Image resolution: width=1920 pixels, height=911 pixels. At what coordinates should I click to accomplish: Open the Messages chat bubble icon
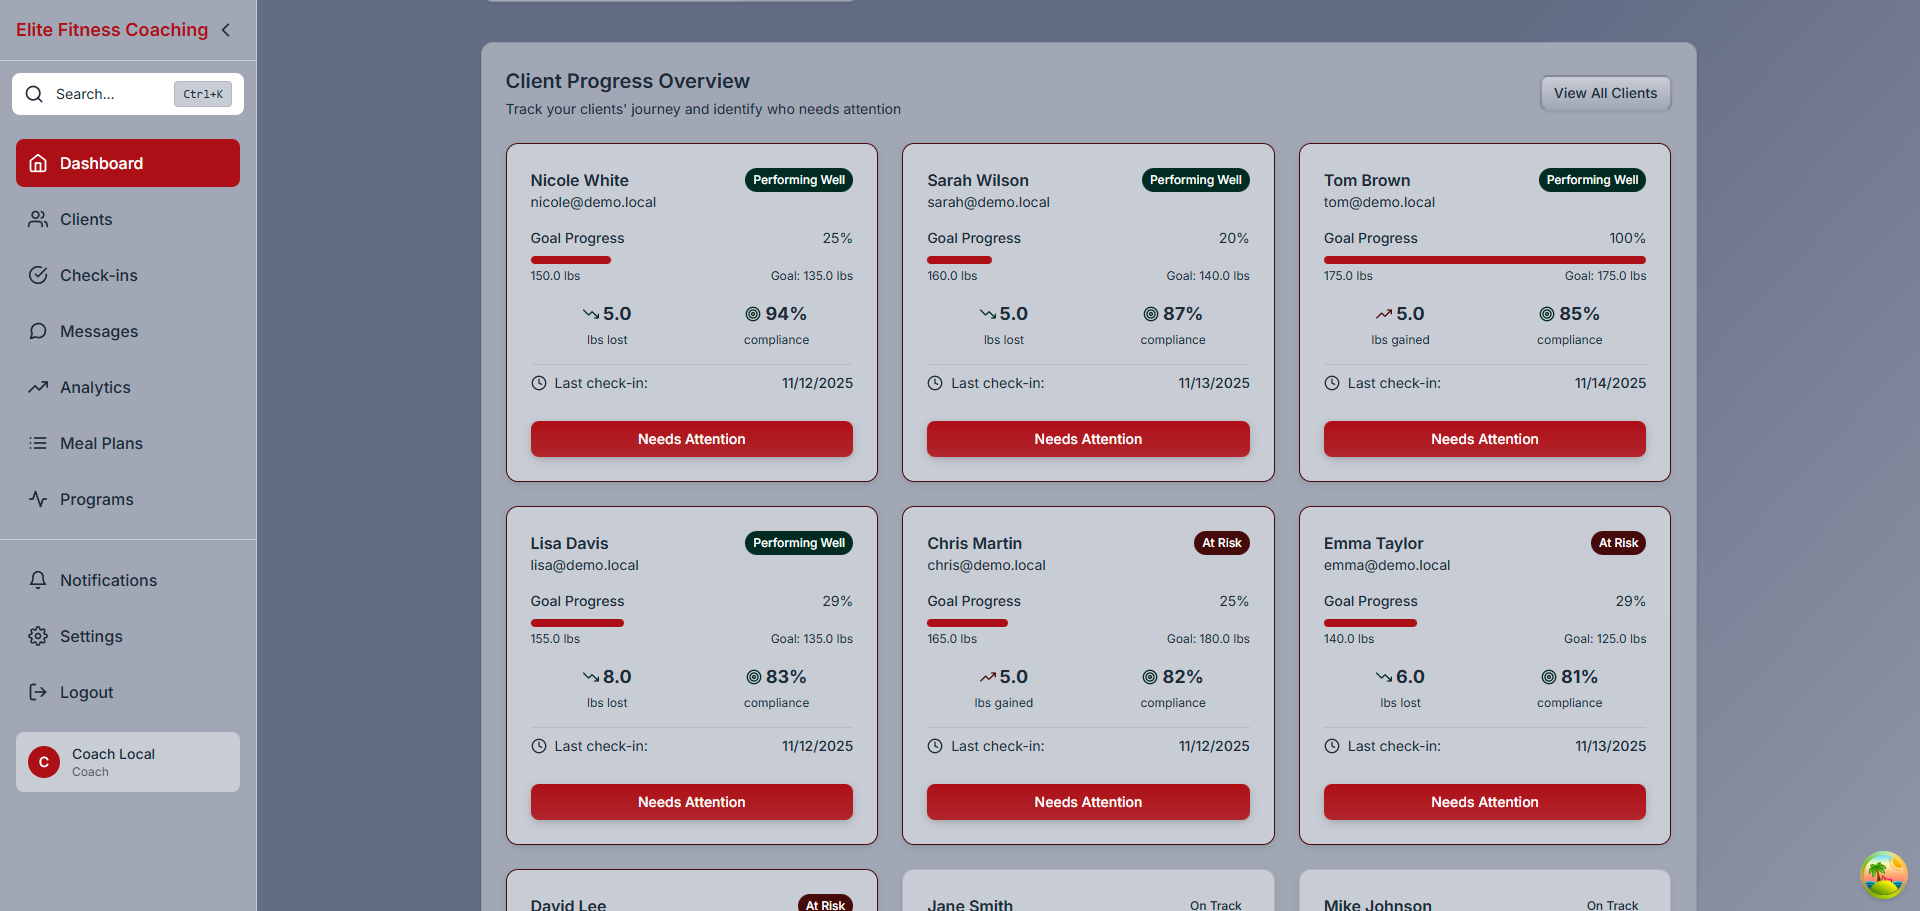[x=38, y=331]
